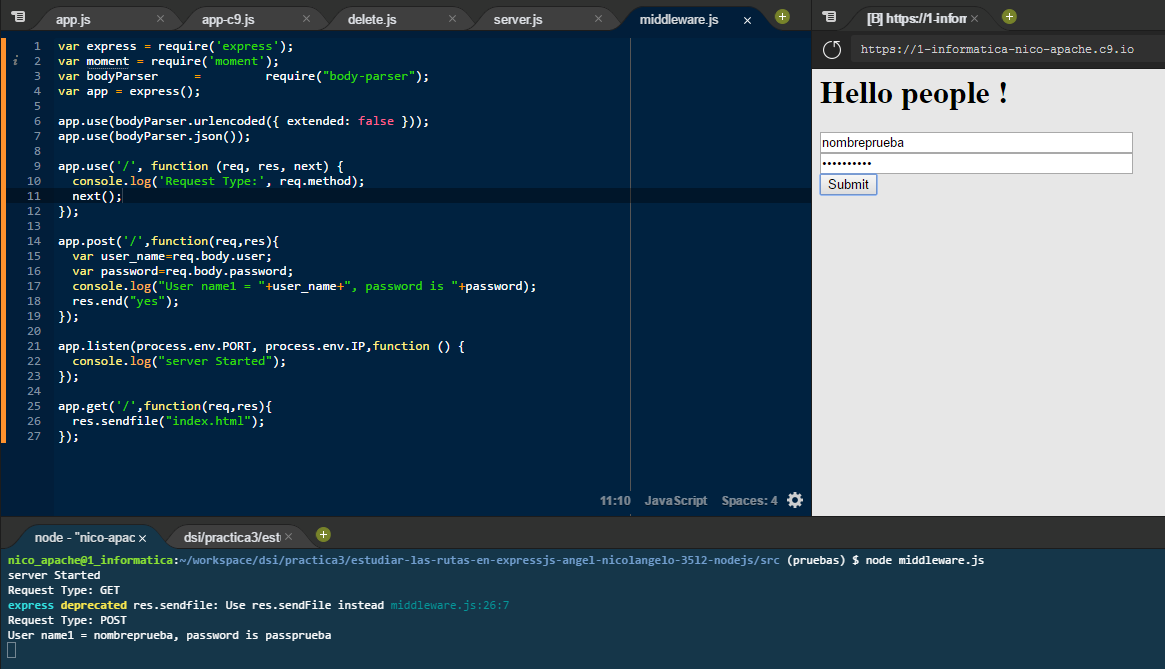Switch to the node terminal tab

[85, 537]
